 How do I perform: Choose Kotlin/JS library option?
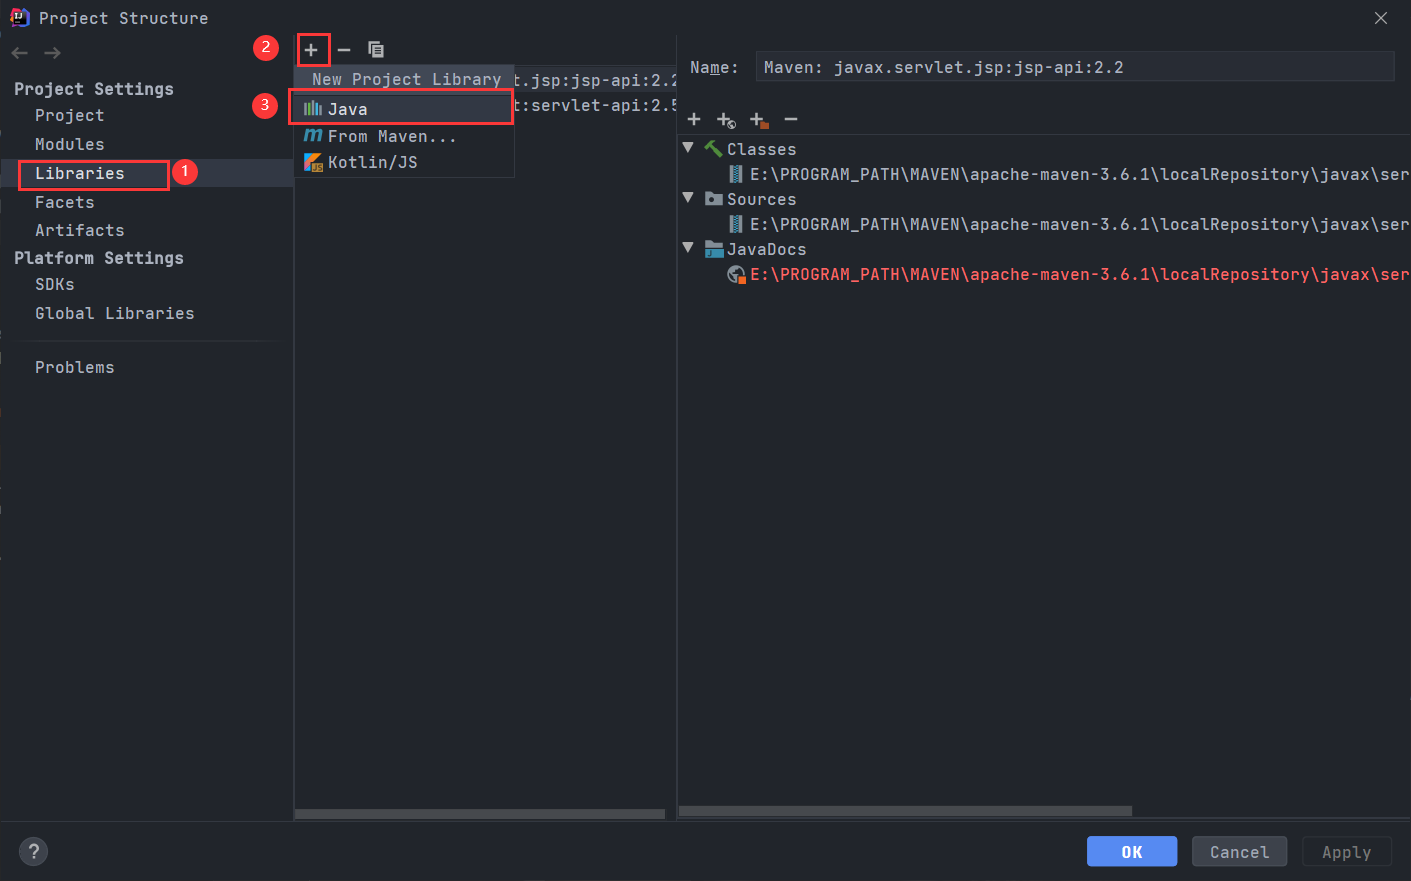click(403, 162)
